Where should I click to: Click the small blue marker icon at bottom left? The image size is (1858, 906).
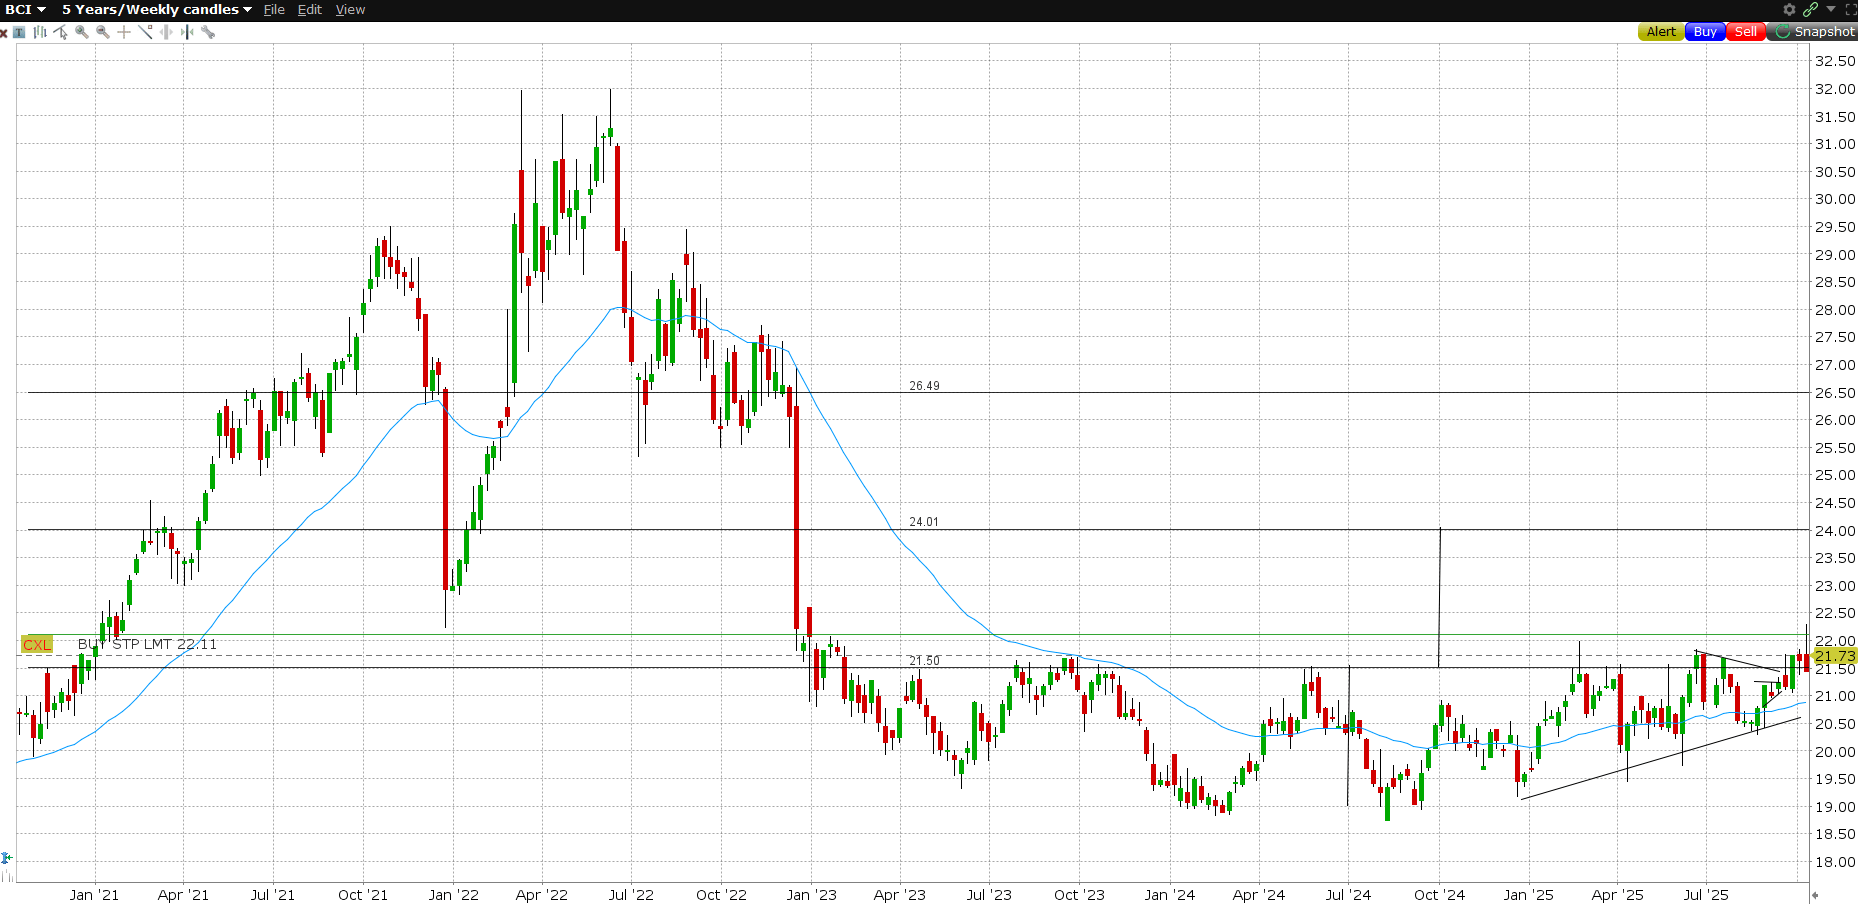click(6, 858)
